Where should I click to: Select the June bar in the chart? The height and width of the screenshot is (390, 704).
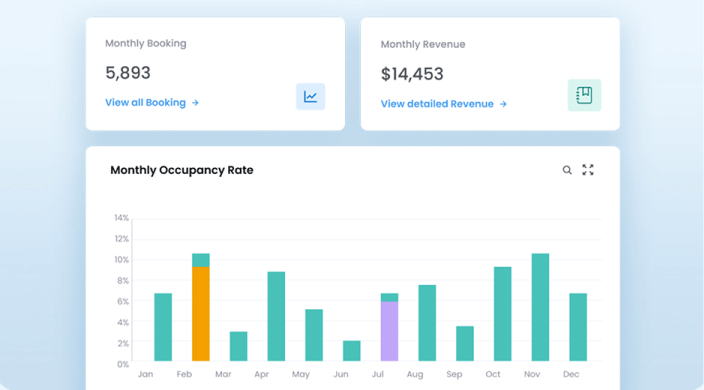click(x=352, y=351)
